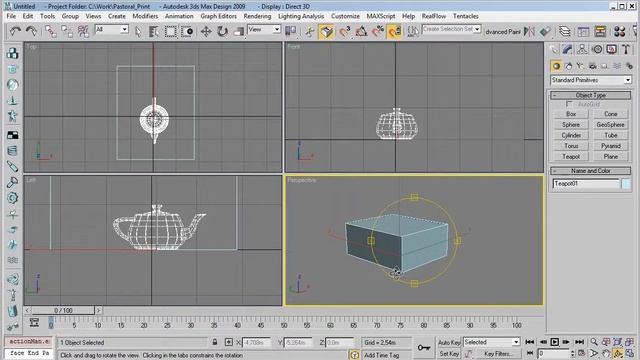This screenshot has height=360, width=640.
Task: Click the Align tool icon
Action: click(x=545, y=31)
